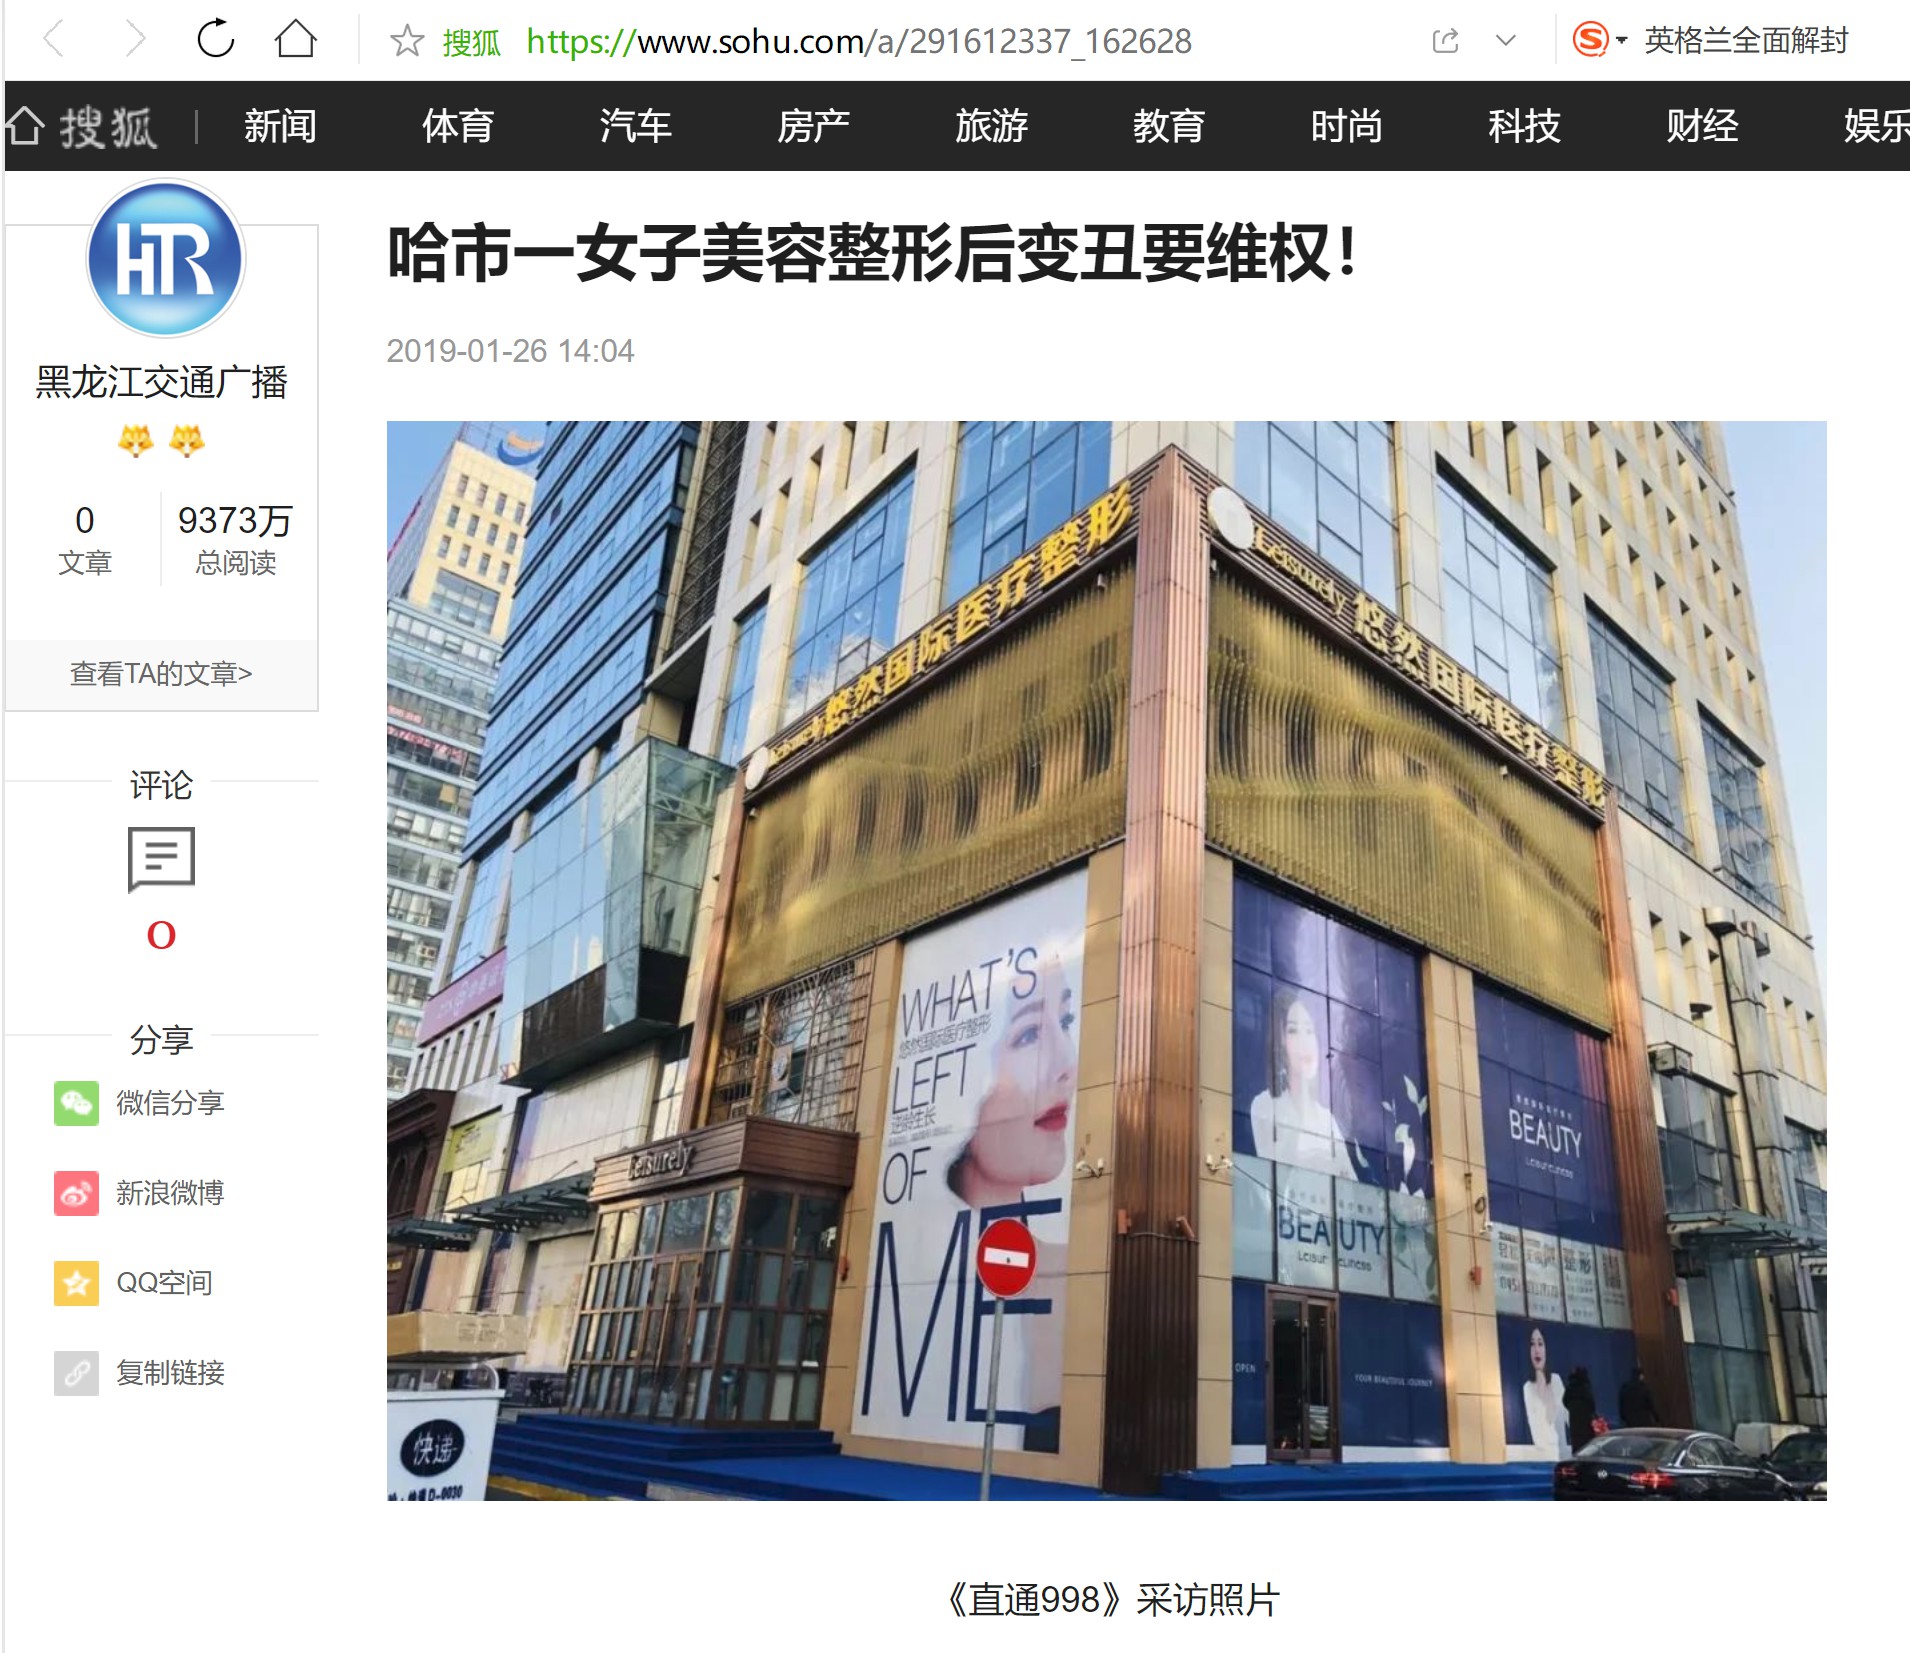
Task: Click the 评论 section heading
Action: [161, 785]
